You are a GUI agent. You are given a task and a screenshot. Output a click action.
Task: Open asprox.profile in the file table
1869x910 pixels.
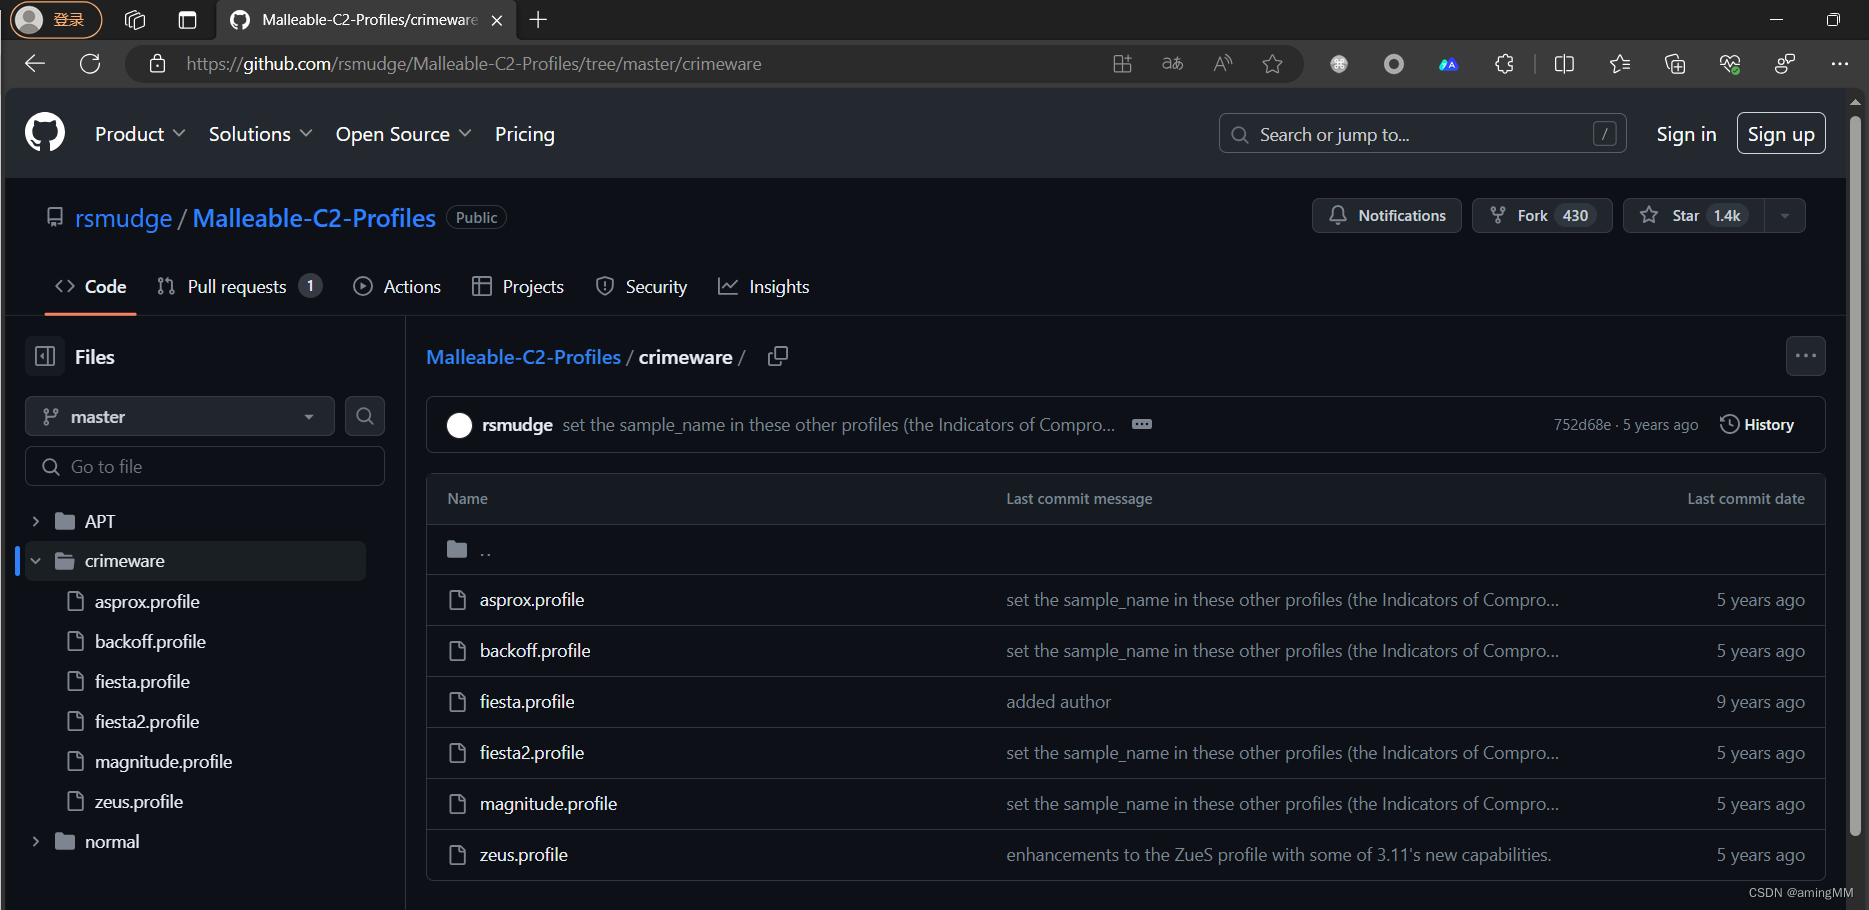532,600
